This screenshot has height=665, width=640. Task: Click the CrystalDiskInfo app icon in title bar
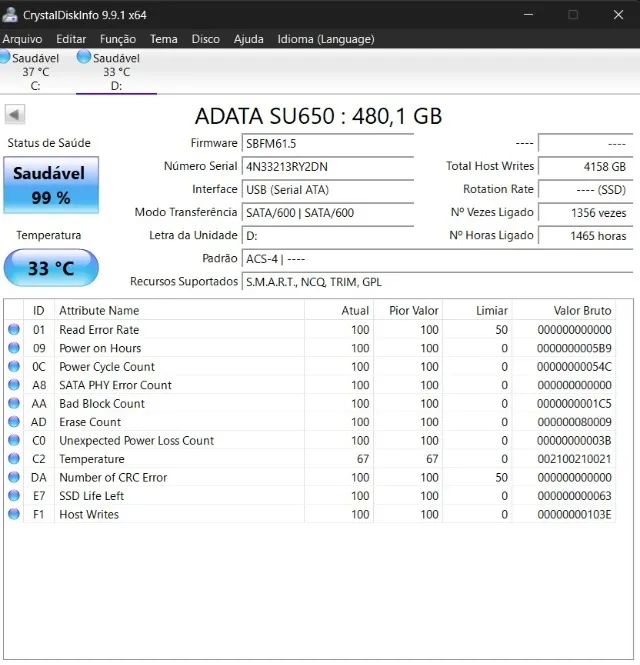coord(10,15)
